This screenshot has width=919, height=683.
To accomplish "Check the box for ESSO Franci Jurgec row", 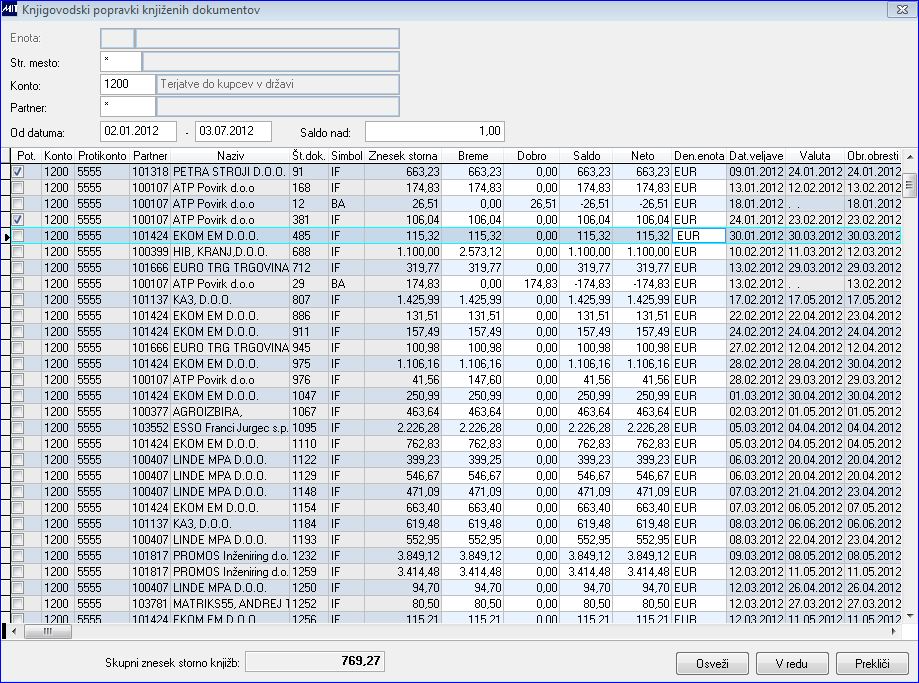I will 20,426.
